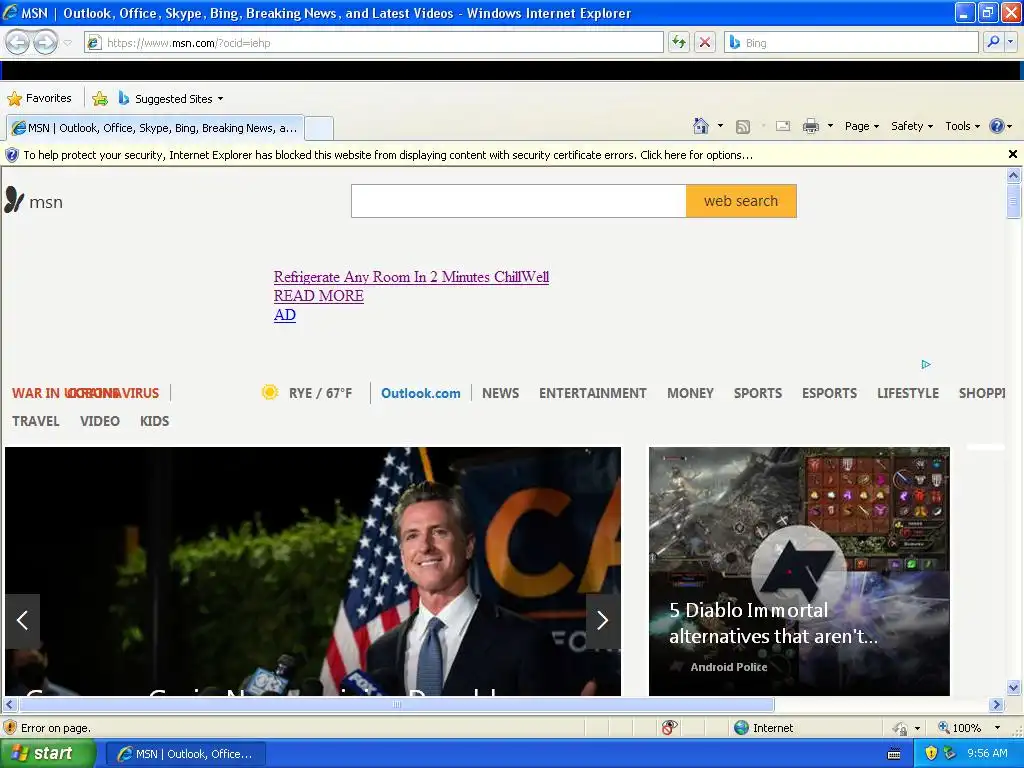
Task: Select MONEY in navigation bar
Action: pyautogui.click(x=690, y=393)
